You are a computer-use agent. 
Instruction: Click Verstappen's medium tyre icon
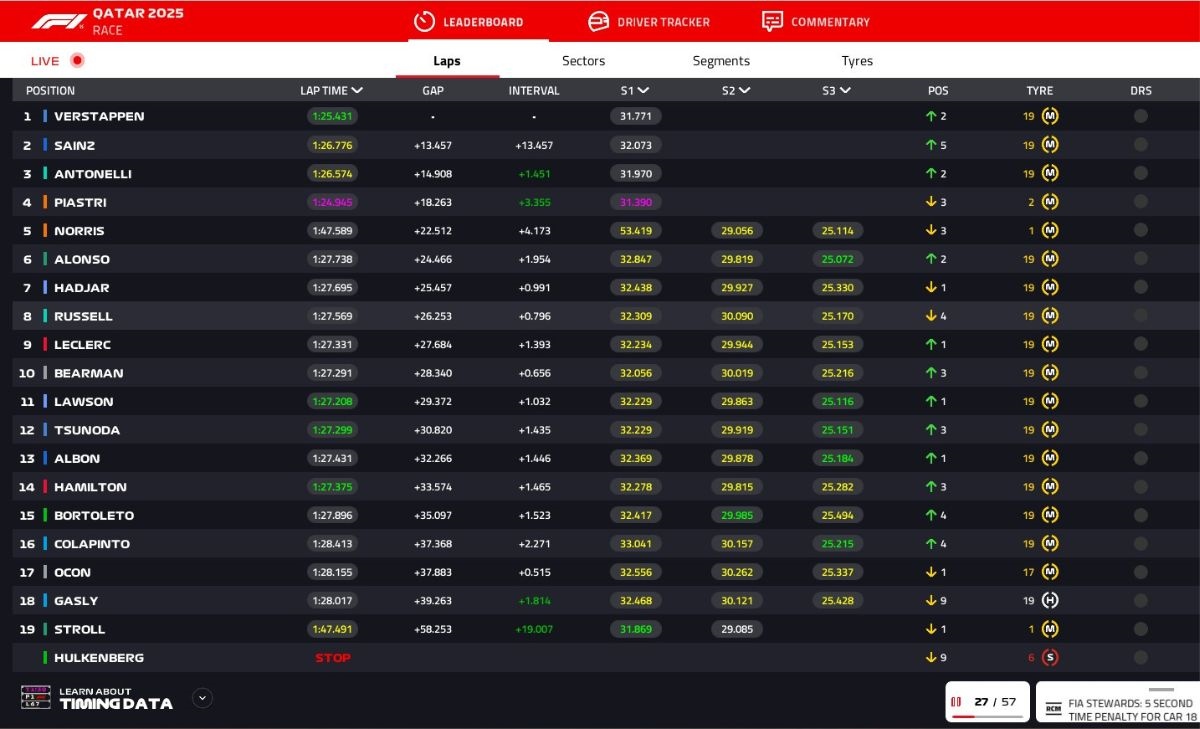pos(1050,116)
